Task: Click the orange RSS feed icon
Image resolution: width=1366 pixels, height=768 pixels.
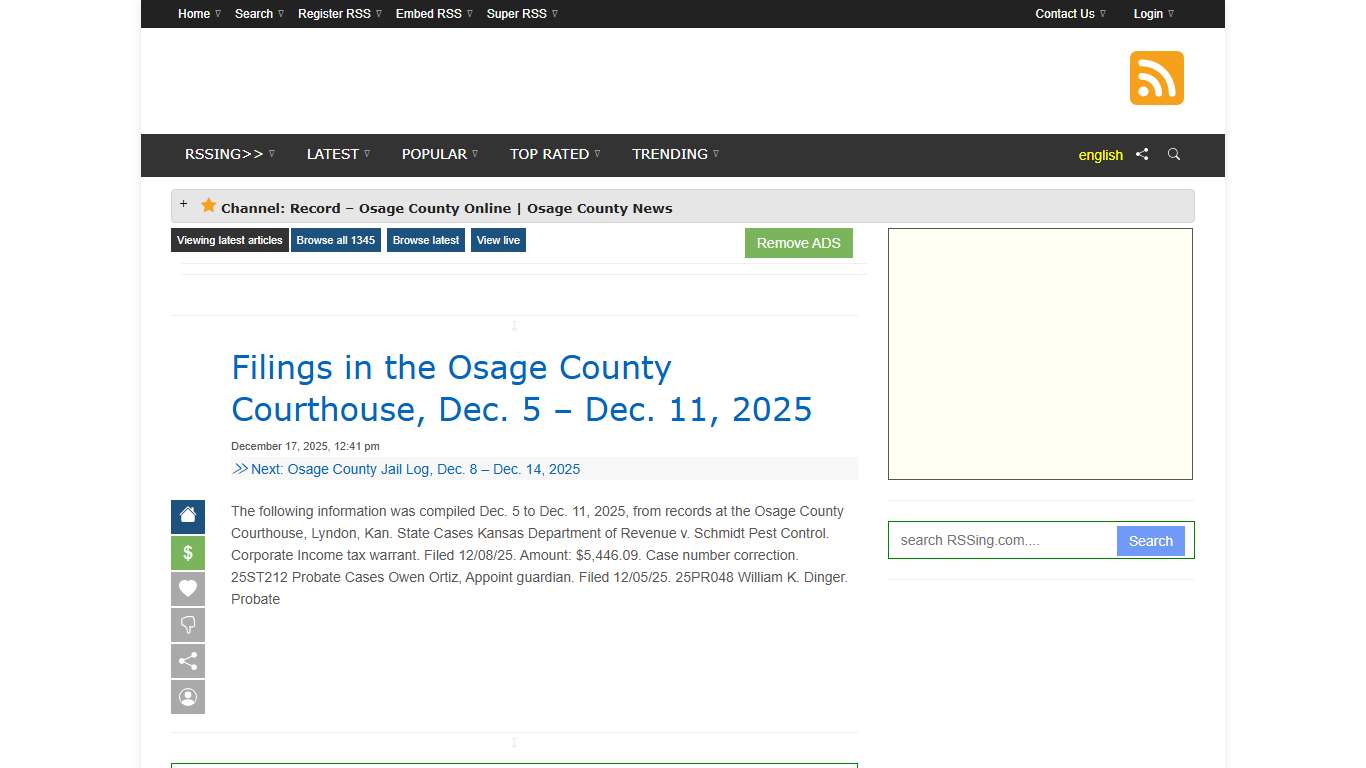Action: pos(1156,76)
